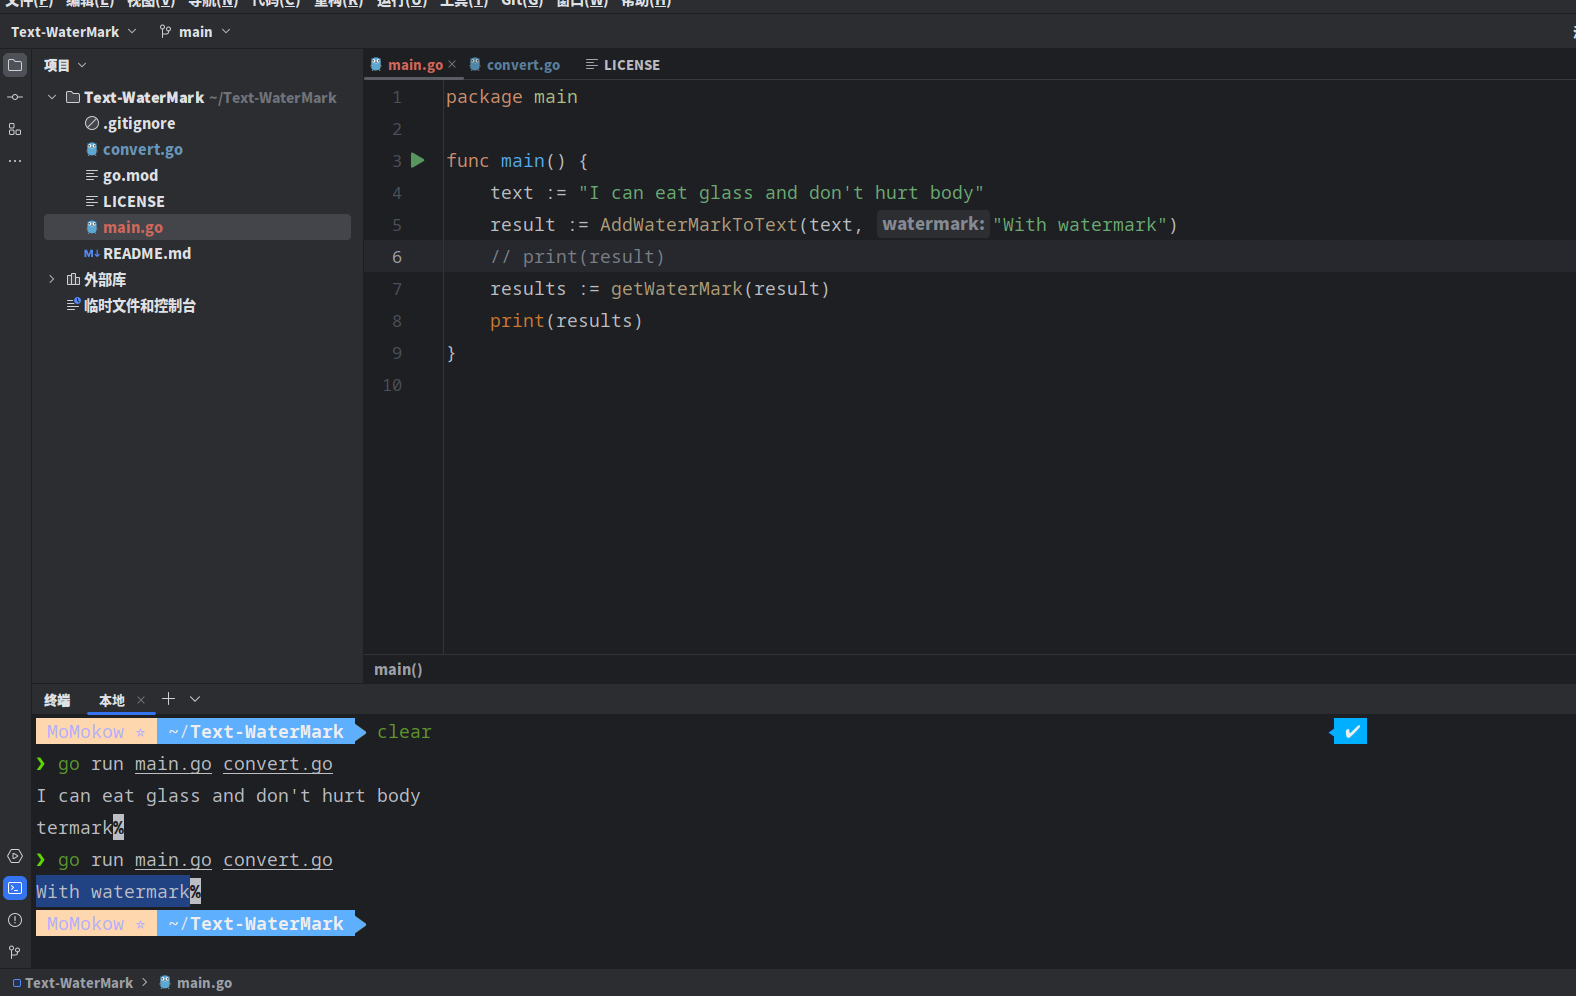Select the Terminal tool window icon
1576x996 pixels.
(15, 888)
